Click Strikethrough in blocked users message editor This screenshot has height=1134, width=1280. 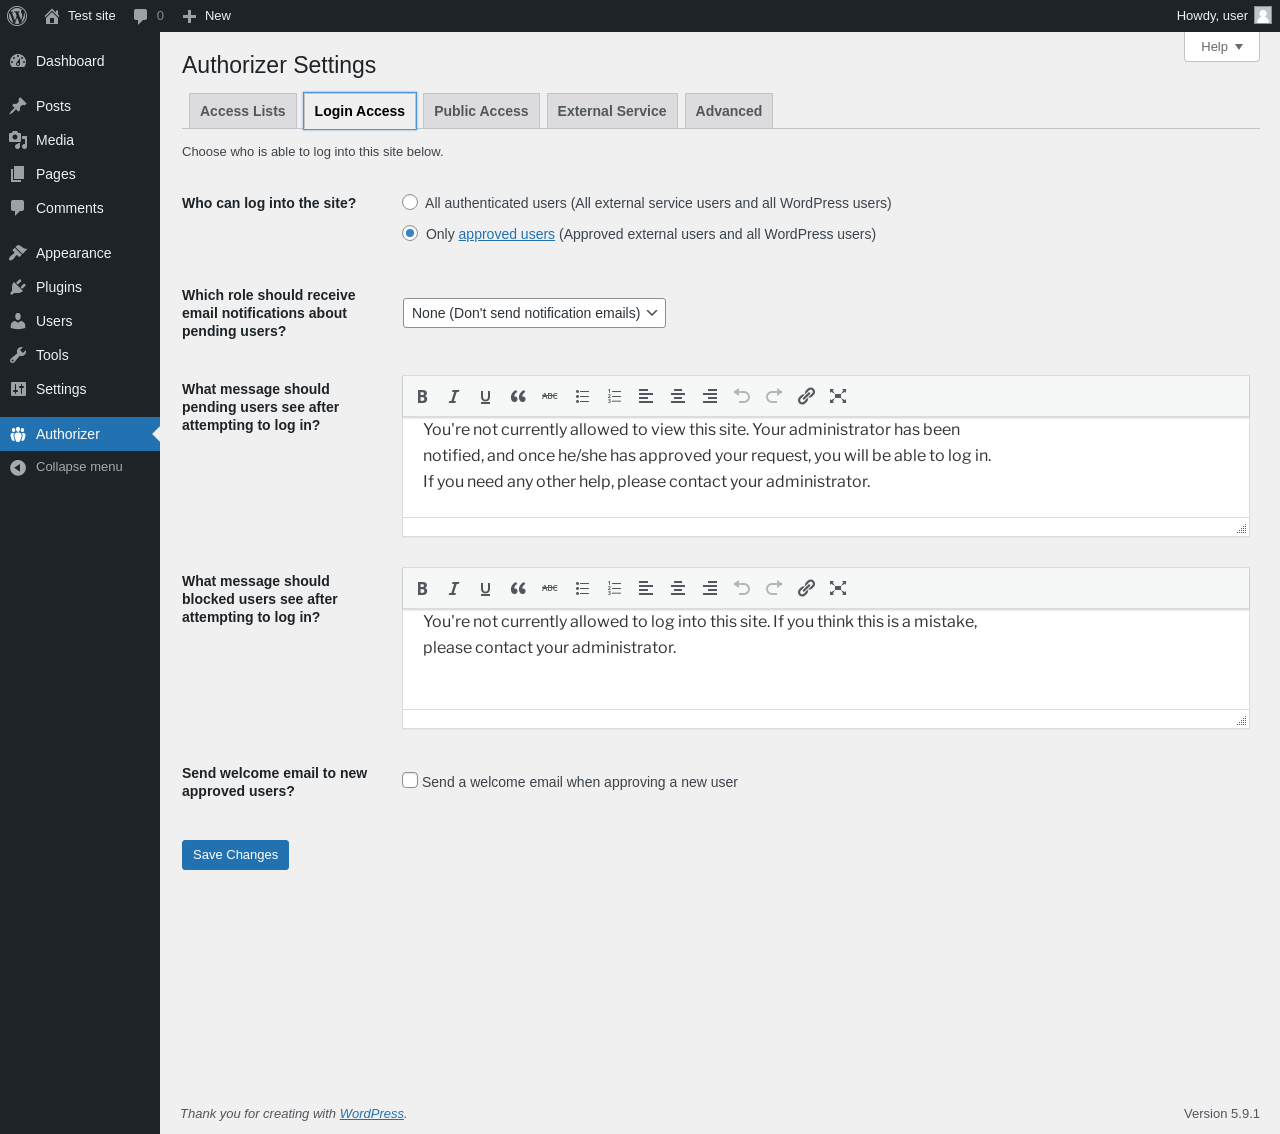[550, 589]
